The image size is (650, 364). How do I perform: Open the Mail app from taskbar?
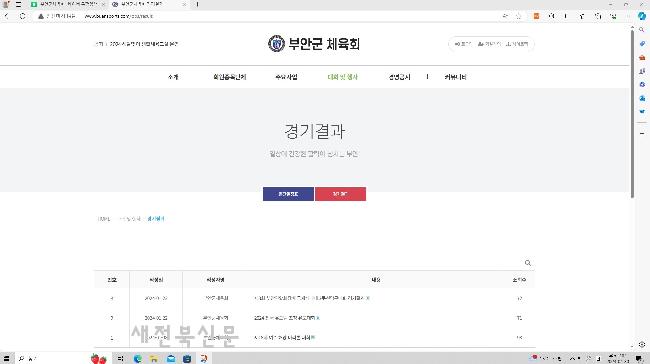pyautogui.click(x=171, y=359)
